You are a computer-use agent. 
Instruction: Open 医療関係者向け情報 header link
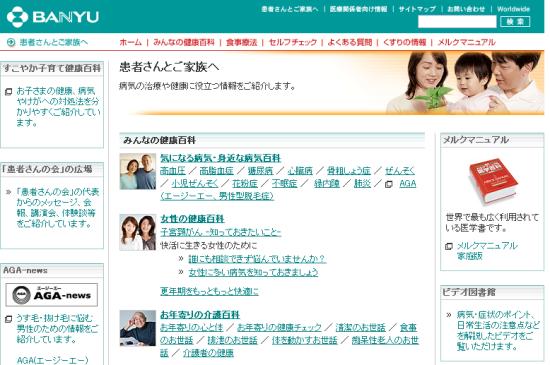coord(358,9)
